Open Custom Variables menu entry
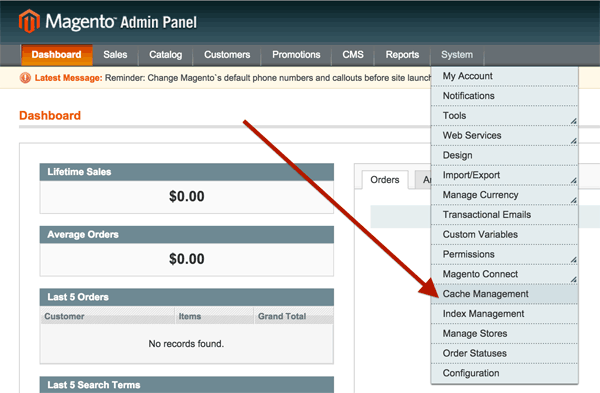 (x=504, y=235)
